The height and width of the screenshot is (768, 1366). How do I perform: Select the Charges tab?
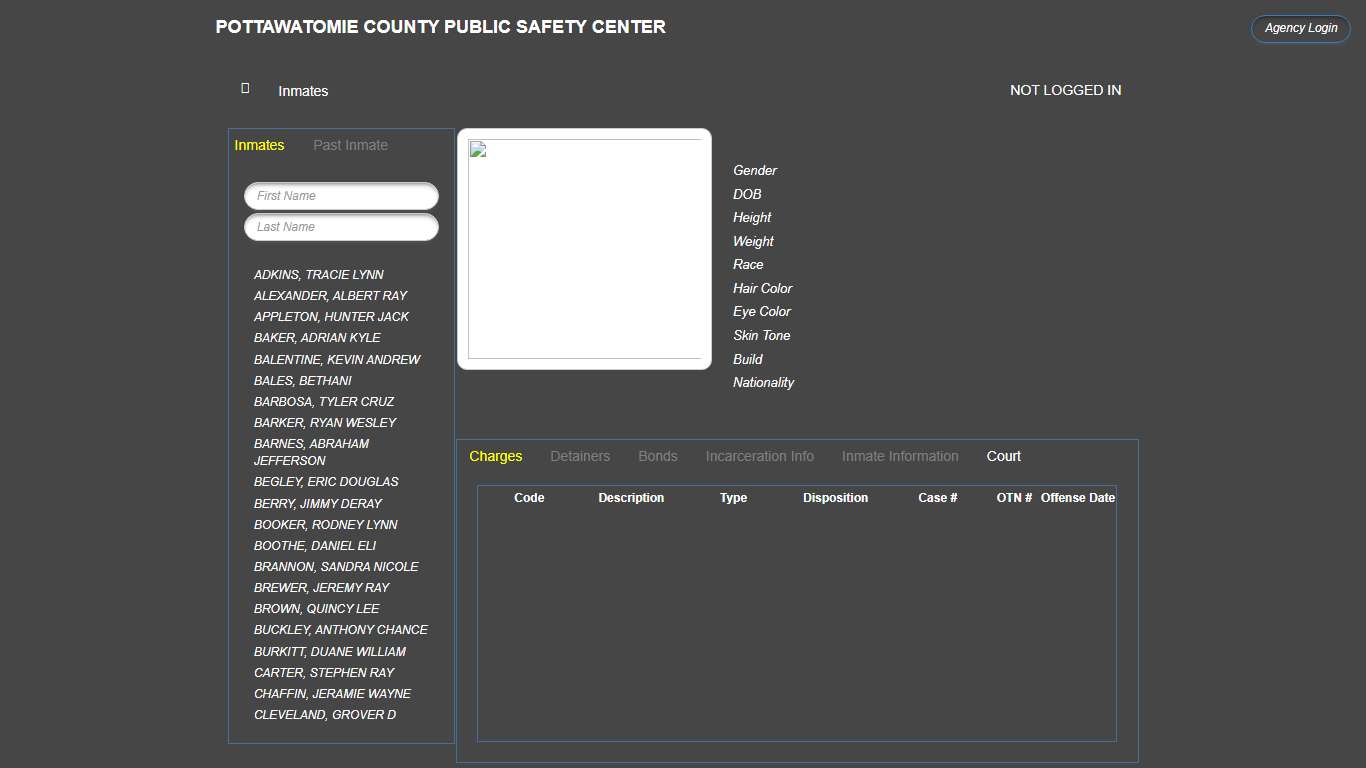(x=496, y=456)
